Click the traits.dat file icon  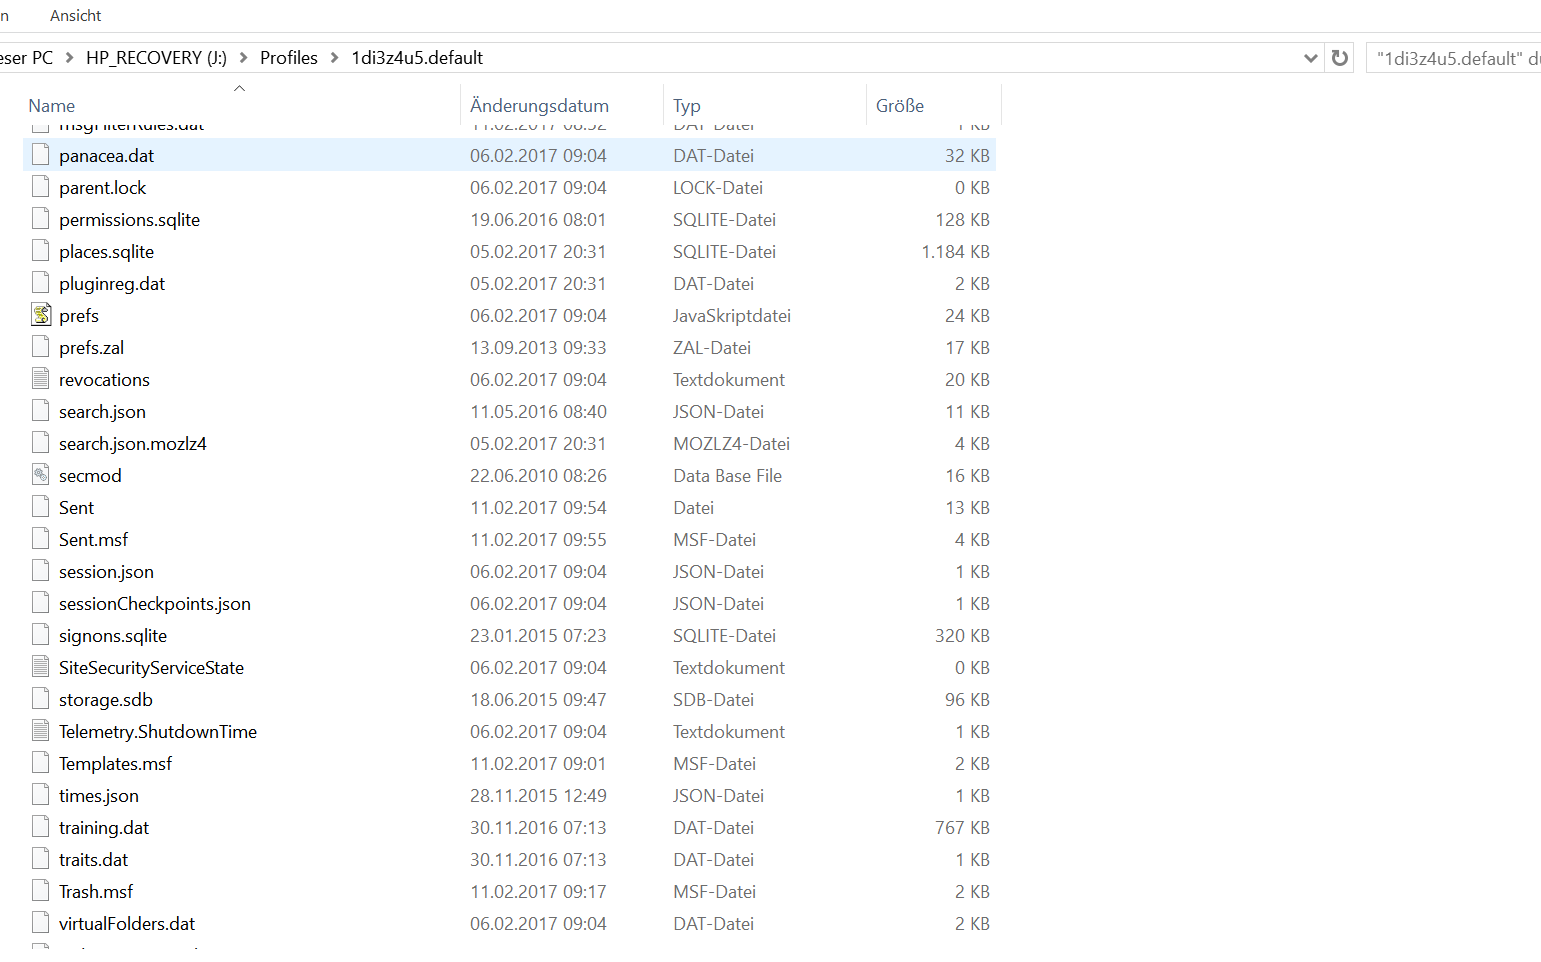40,859
